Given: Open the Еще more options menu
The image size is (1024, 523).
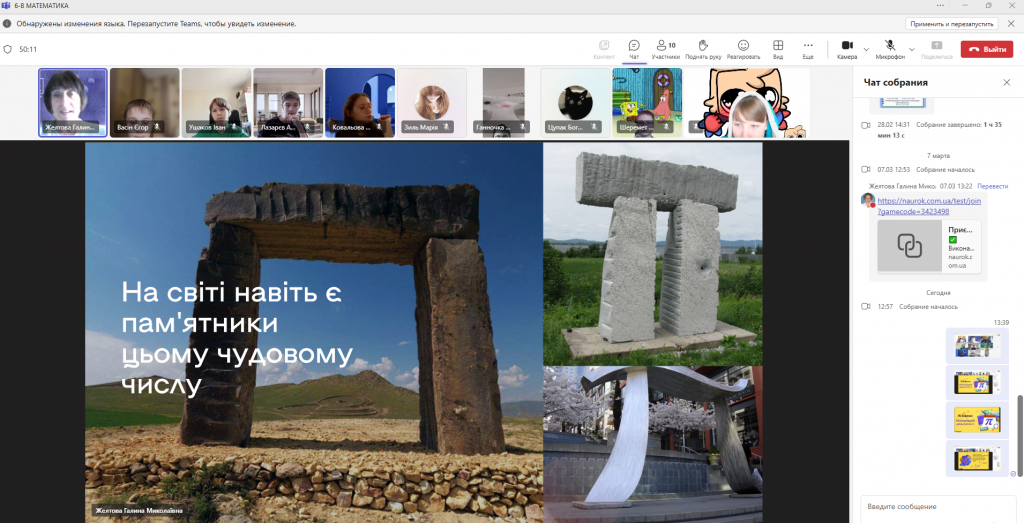Looking at the screenshot, I should pyautogui.click(x=808, y=48).
